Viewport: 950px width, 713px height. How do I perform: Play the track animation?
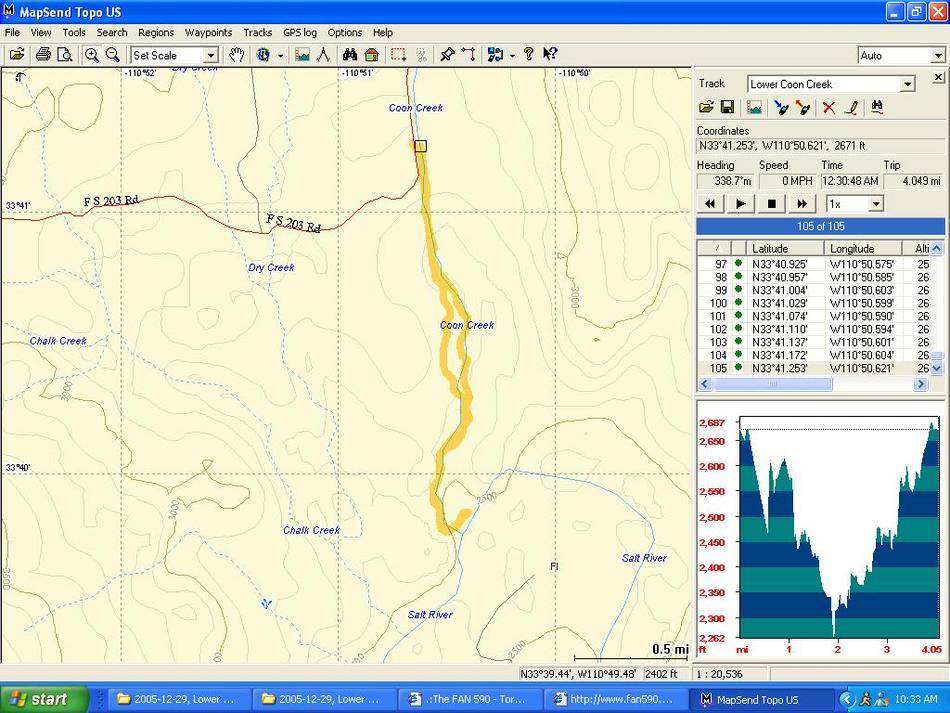click(x=740, y=204)
